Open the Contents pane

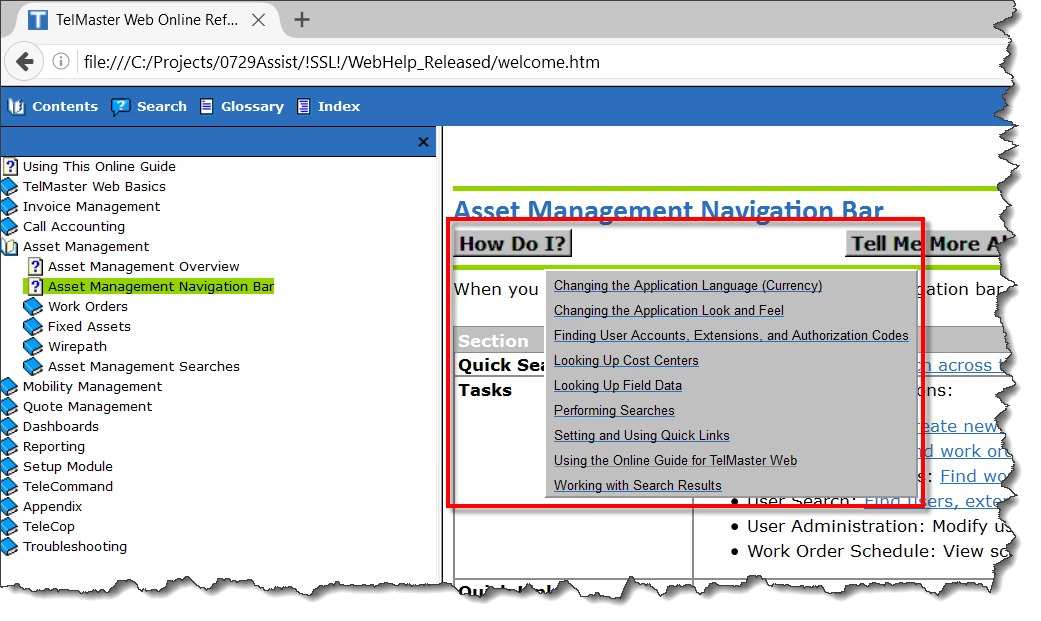[65, 106]
